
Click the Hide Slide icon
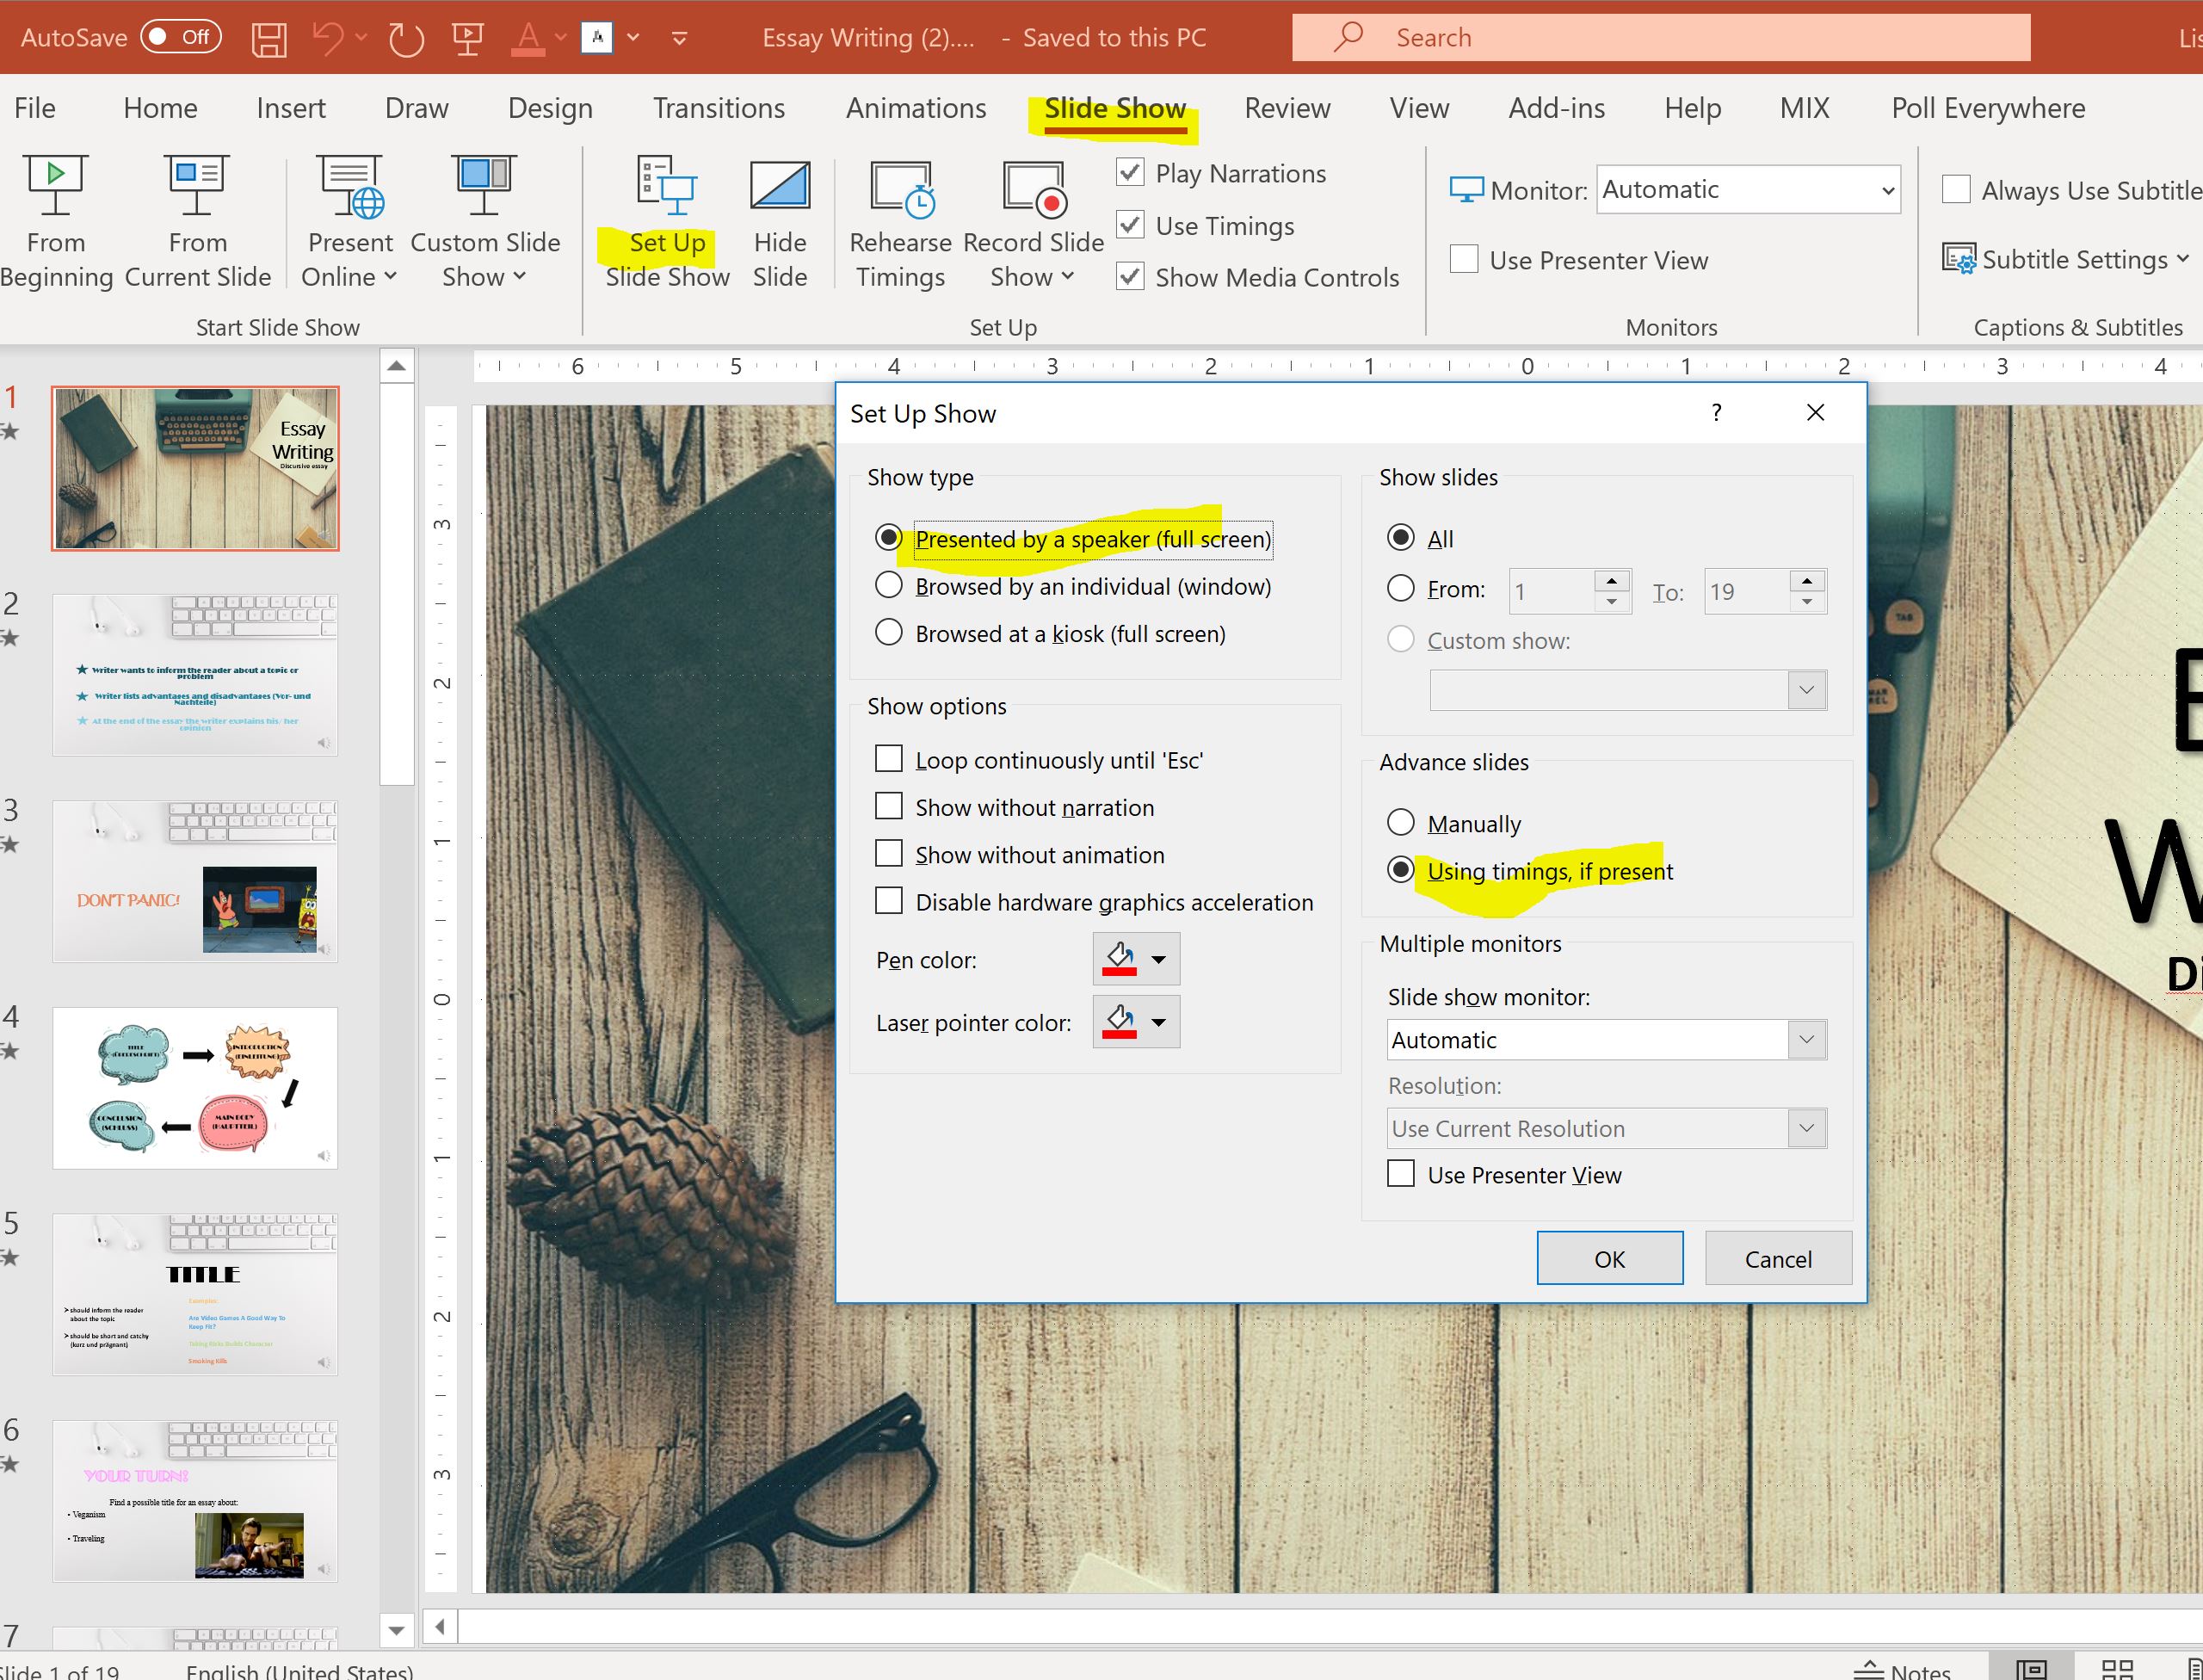point(779,186)
